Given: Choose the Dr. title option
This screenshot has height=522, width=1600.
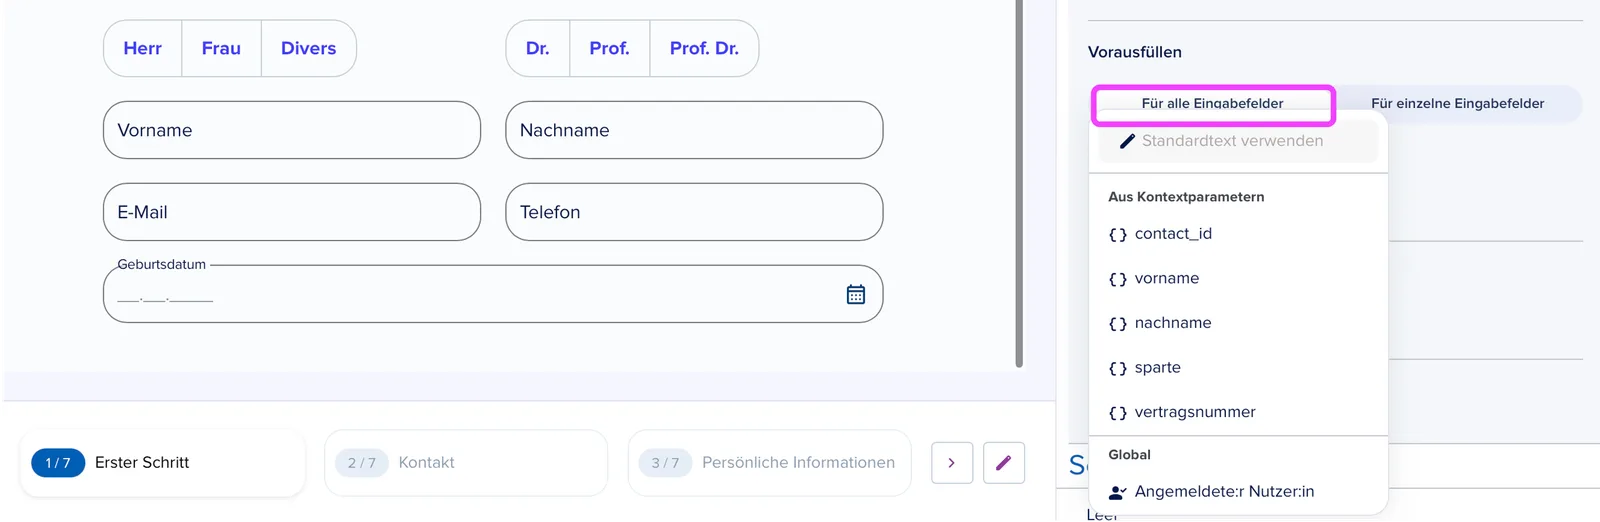Looking at the screenshot, I should [x=538, y=48].
